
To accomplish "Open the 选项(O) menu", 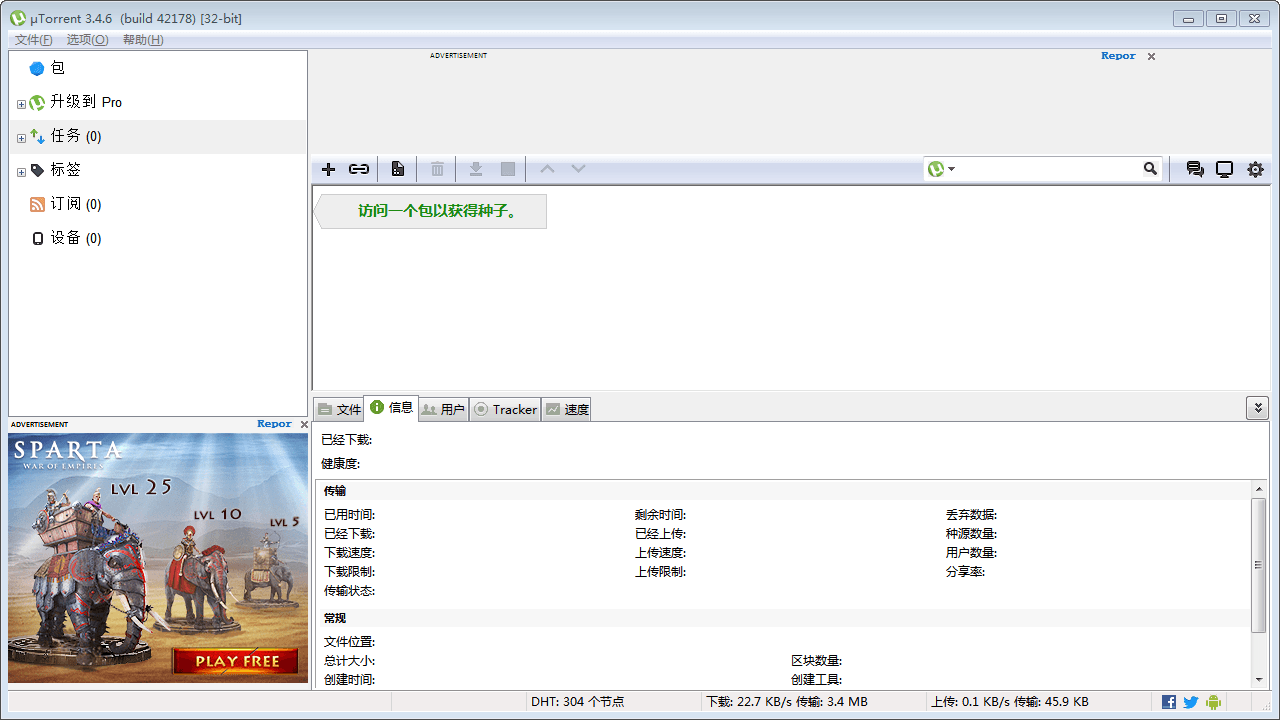I will [87, 40].
